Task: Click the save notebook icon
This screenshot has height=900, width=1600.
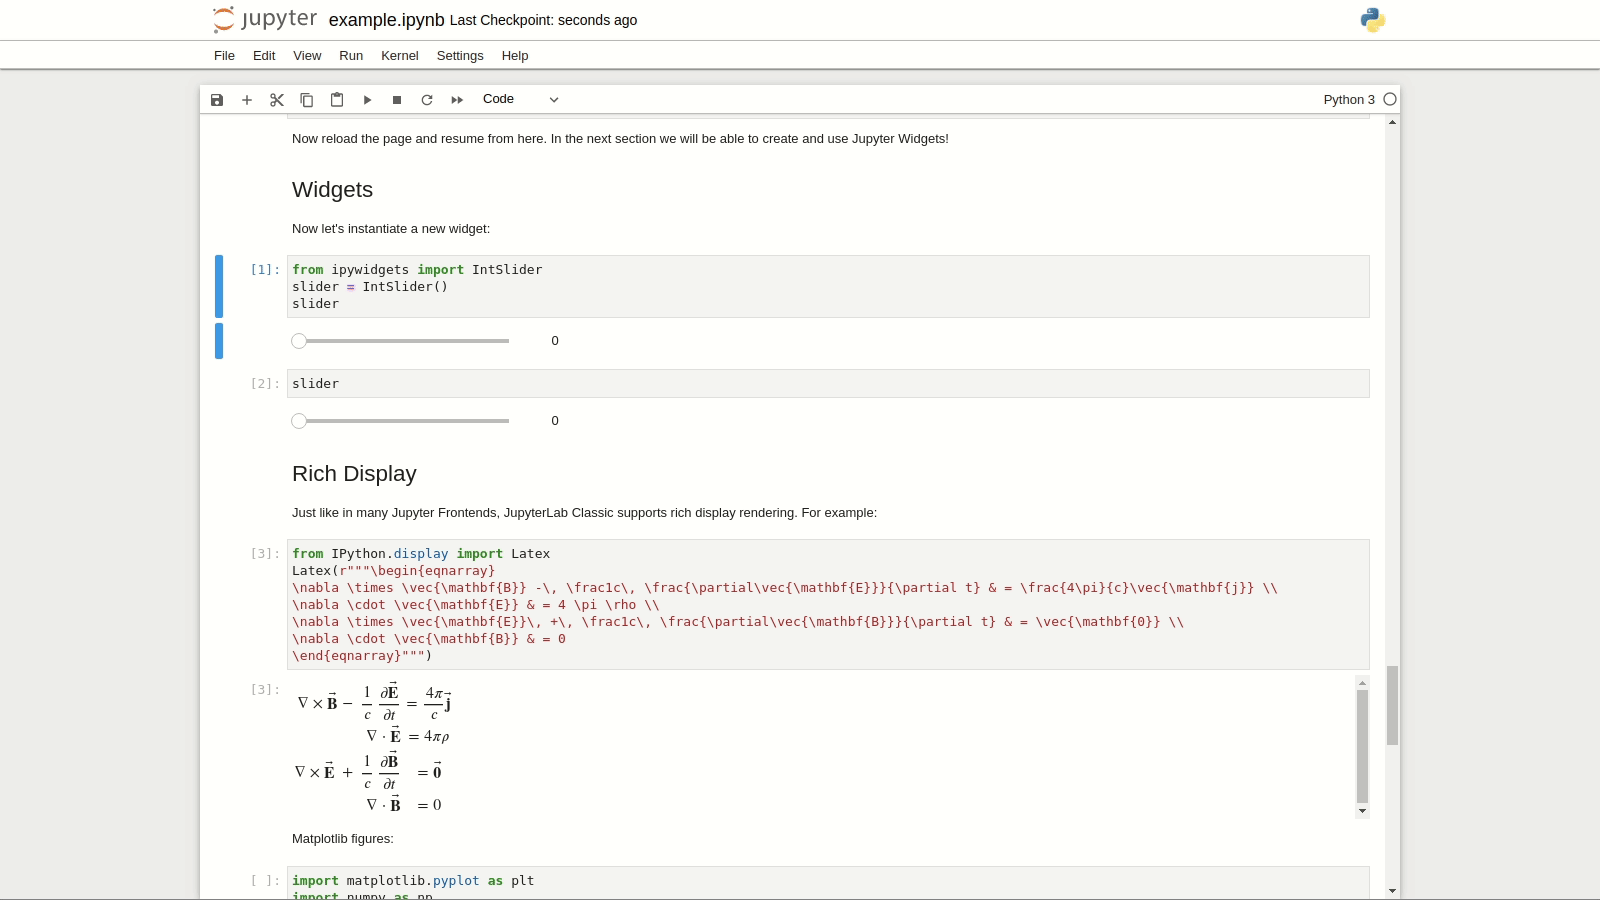Action: coord(217,100)
